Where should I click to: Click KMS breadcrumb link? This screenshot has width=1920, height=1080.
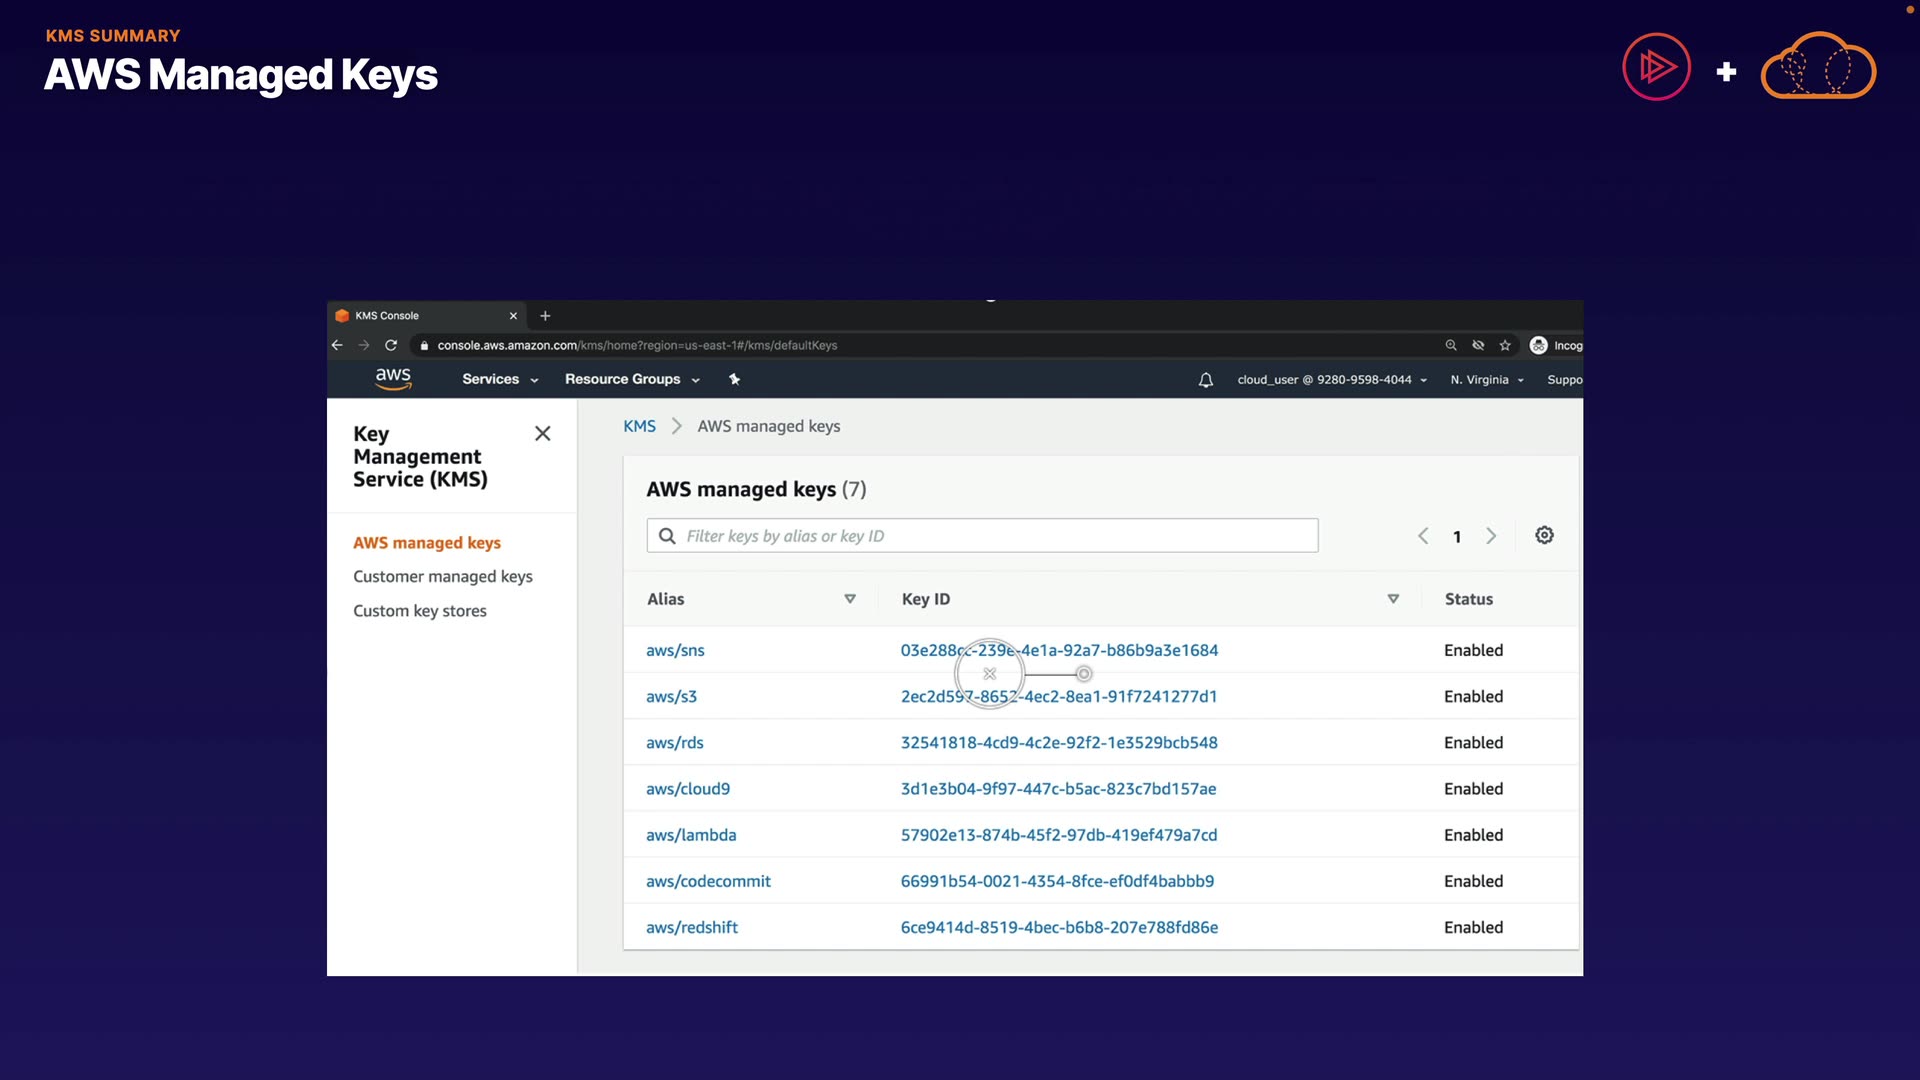tap(639, 426)
